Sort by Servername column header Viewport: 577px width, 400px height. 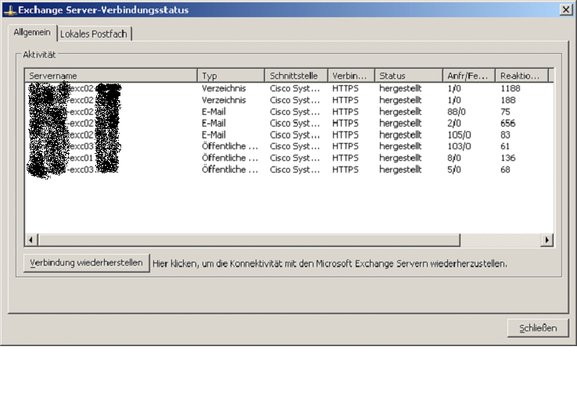tap(111, 75)
